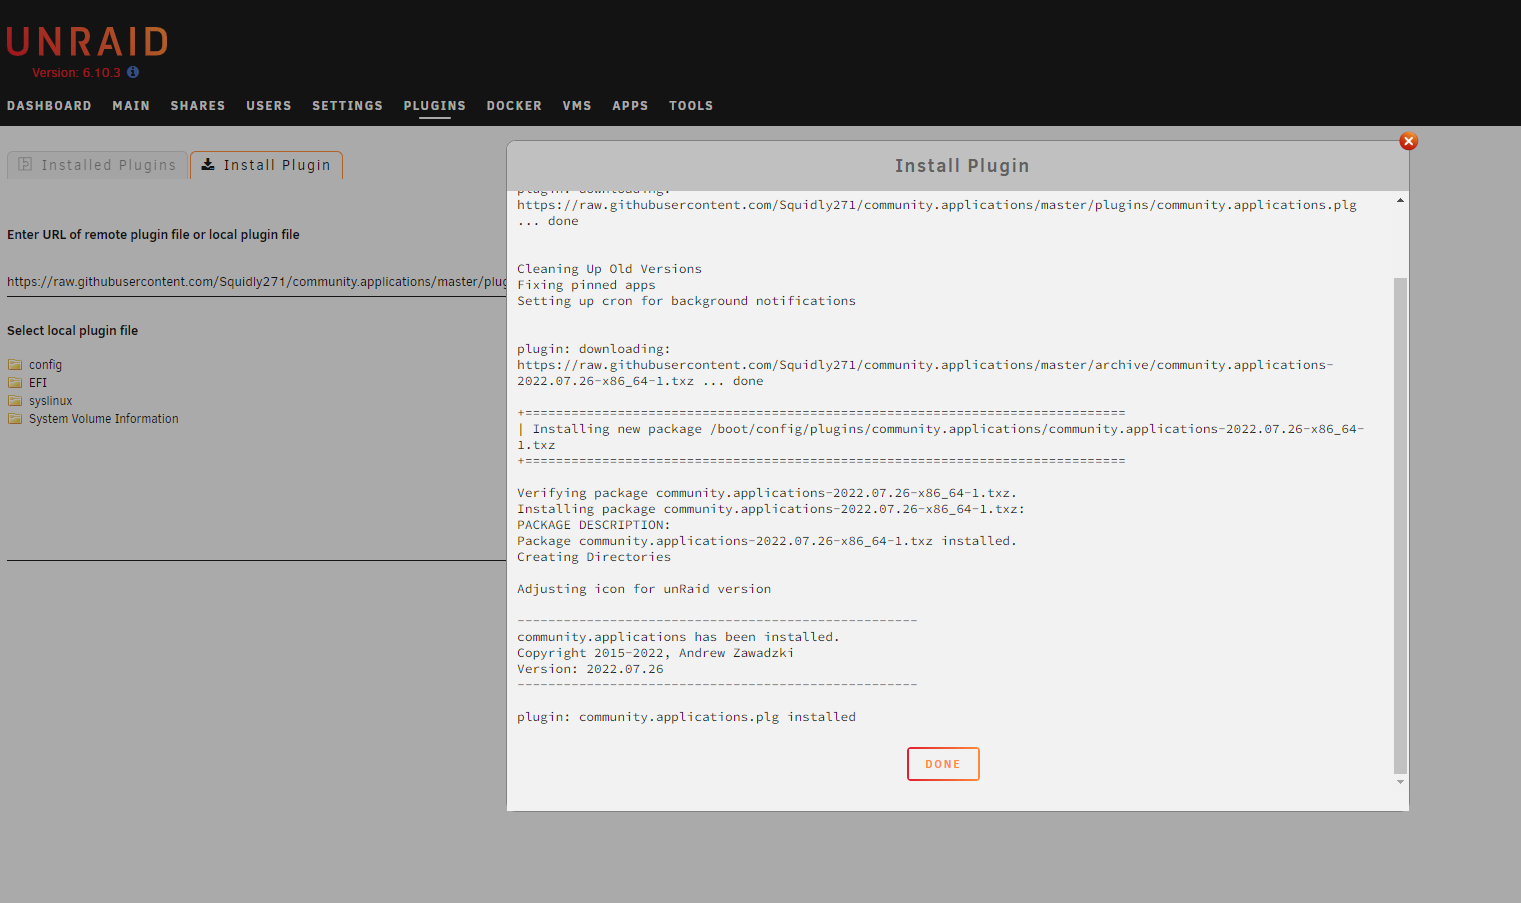1521x903 pixels.
Task: Click the EFI folder icon
Action: coord(15,383)
